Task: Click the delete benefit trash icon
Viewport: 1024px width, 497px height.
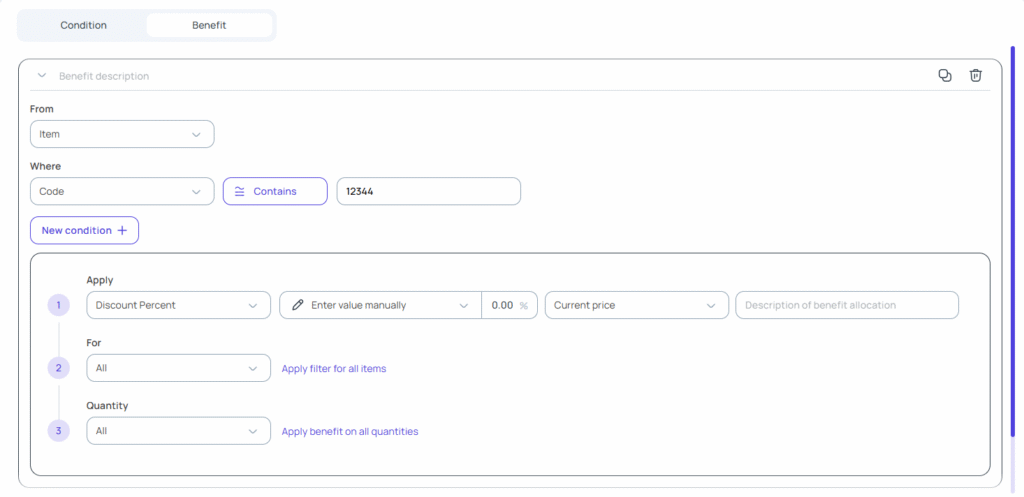Action: (x=976, y=76)
